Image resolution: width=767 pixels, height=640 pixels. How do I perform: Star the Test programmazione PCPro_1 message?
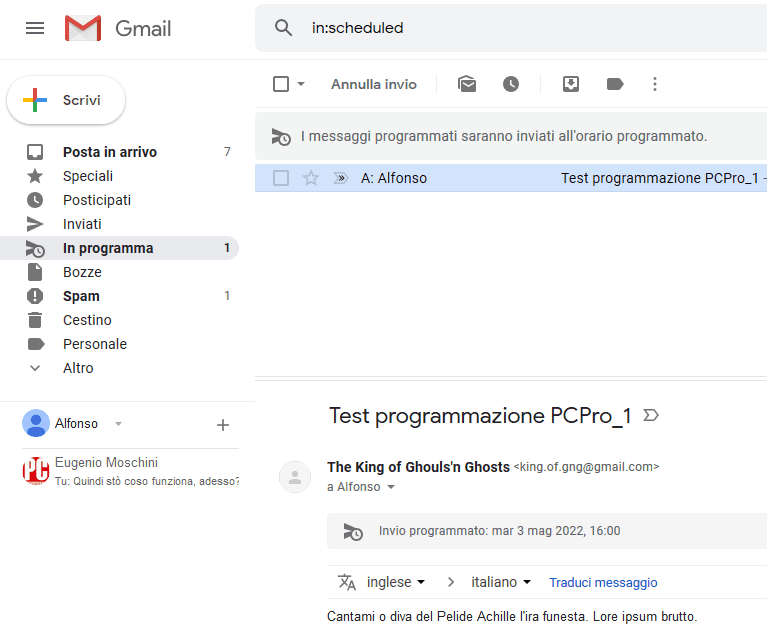click(x=311, y=178)
